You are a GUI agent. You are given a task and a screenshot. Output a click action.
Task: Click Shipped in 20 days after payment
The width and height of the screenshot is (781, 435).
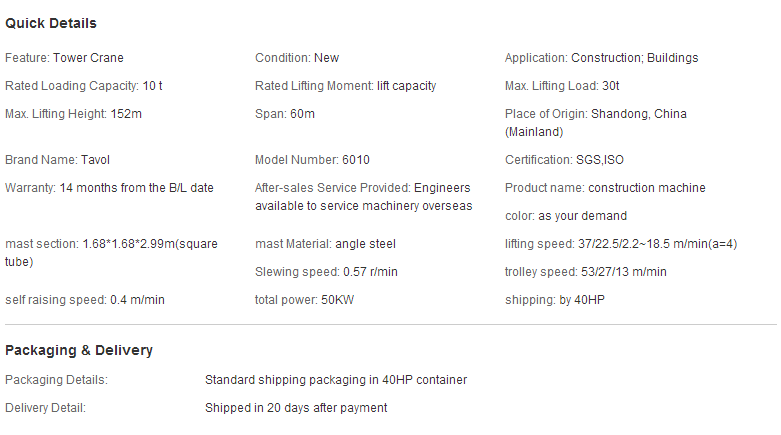pyautogui.click(x=296, y=408)
